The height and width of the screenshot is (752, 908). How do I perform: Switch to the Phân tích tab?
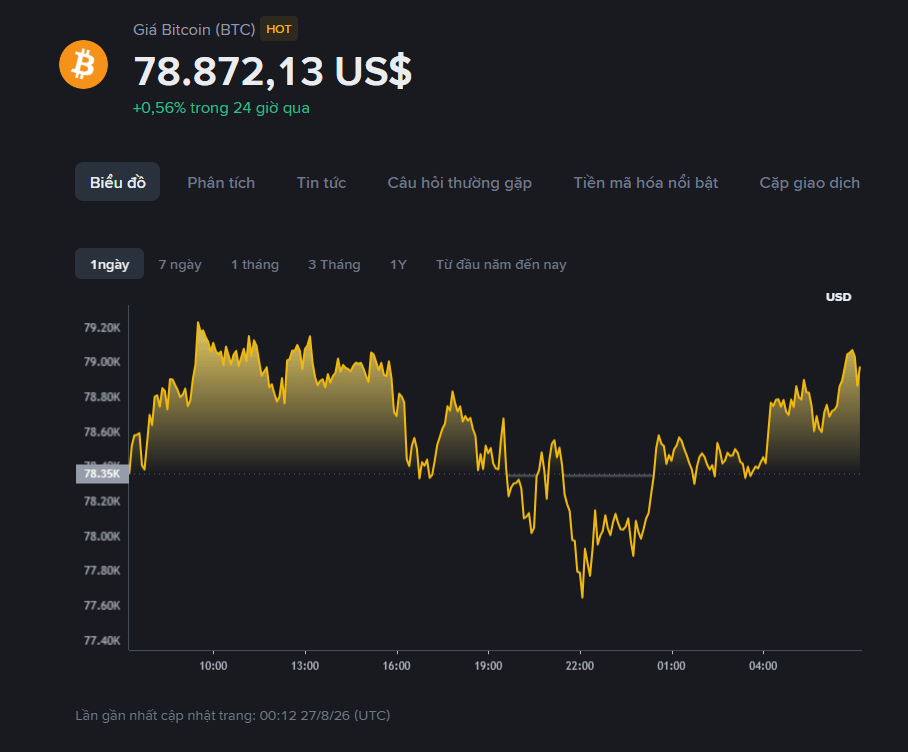coord(221,183)
